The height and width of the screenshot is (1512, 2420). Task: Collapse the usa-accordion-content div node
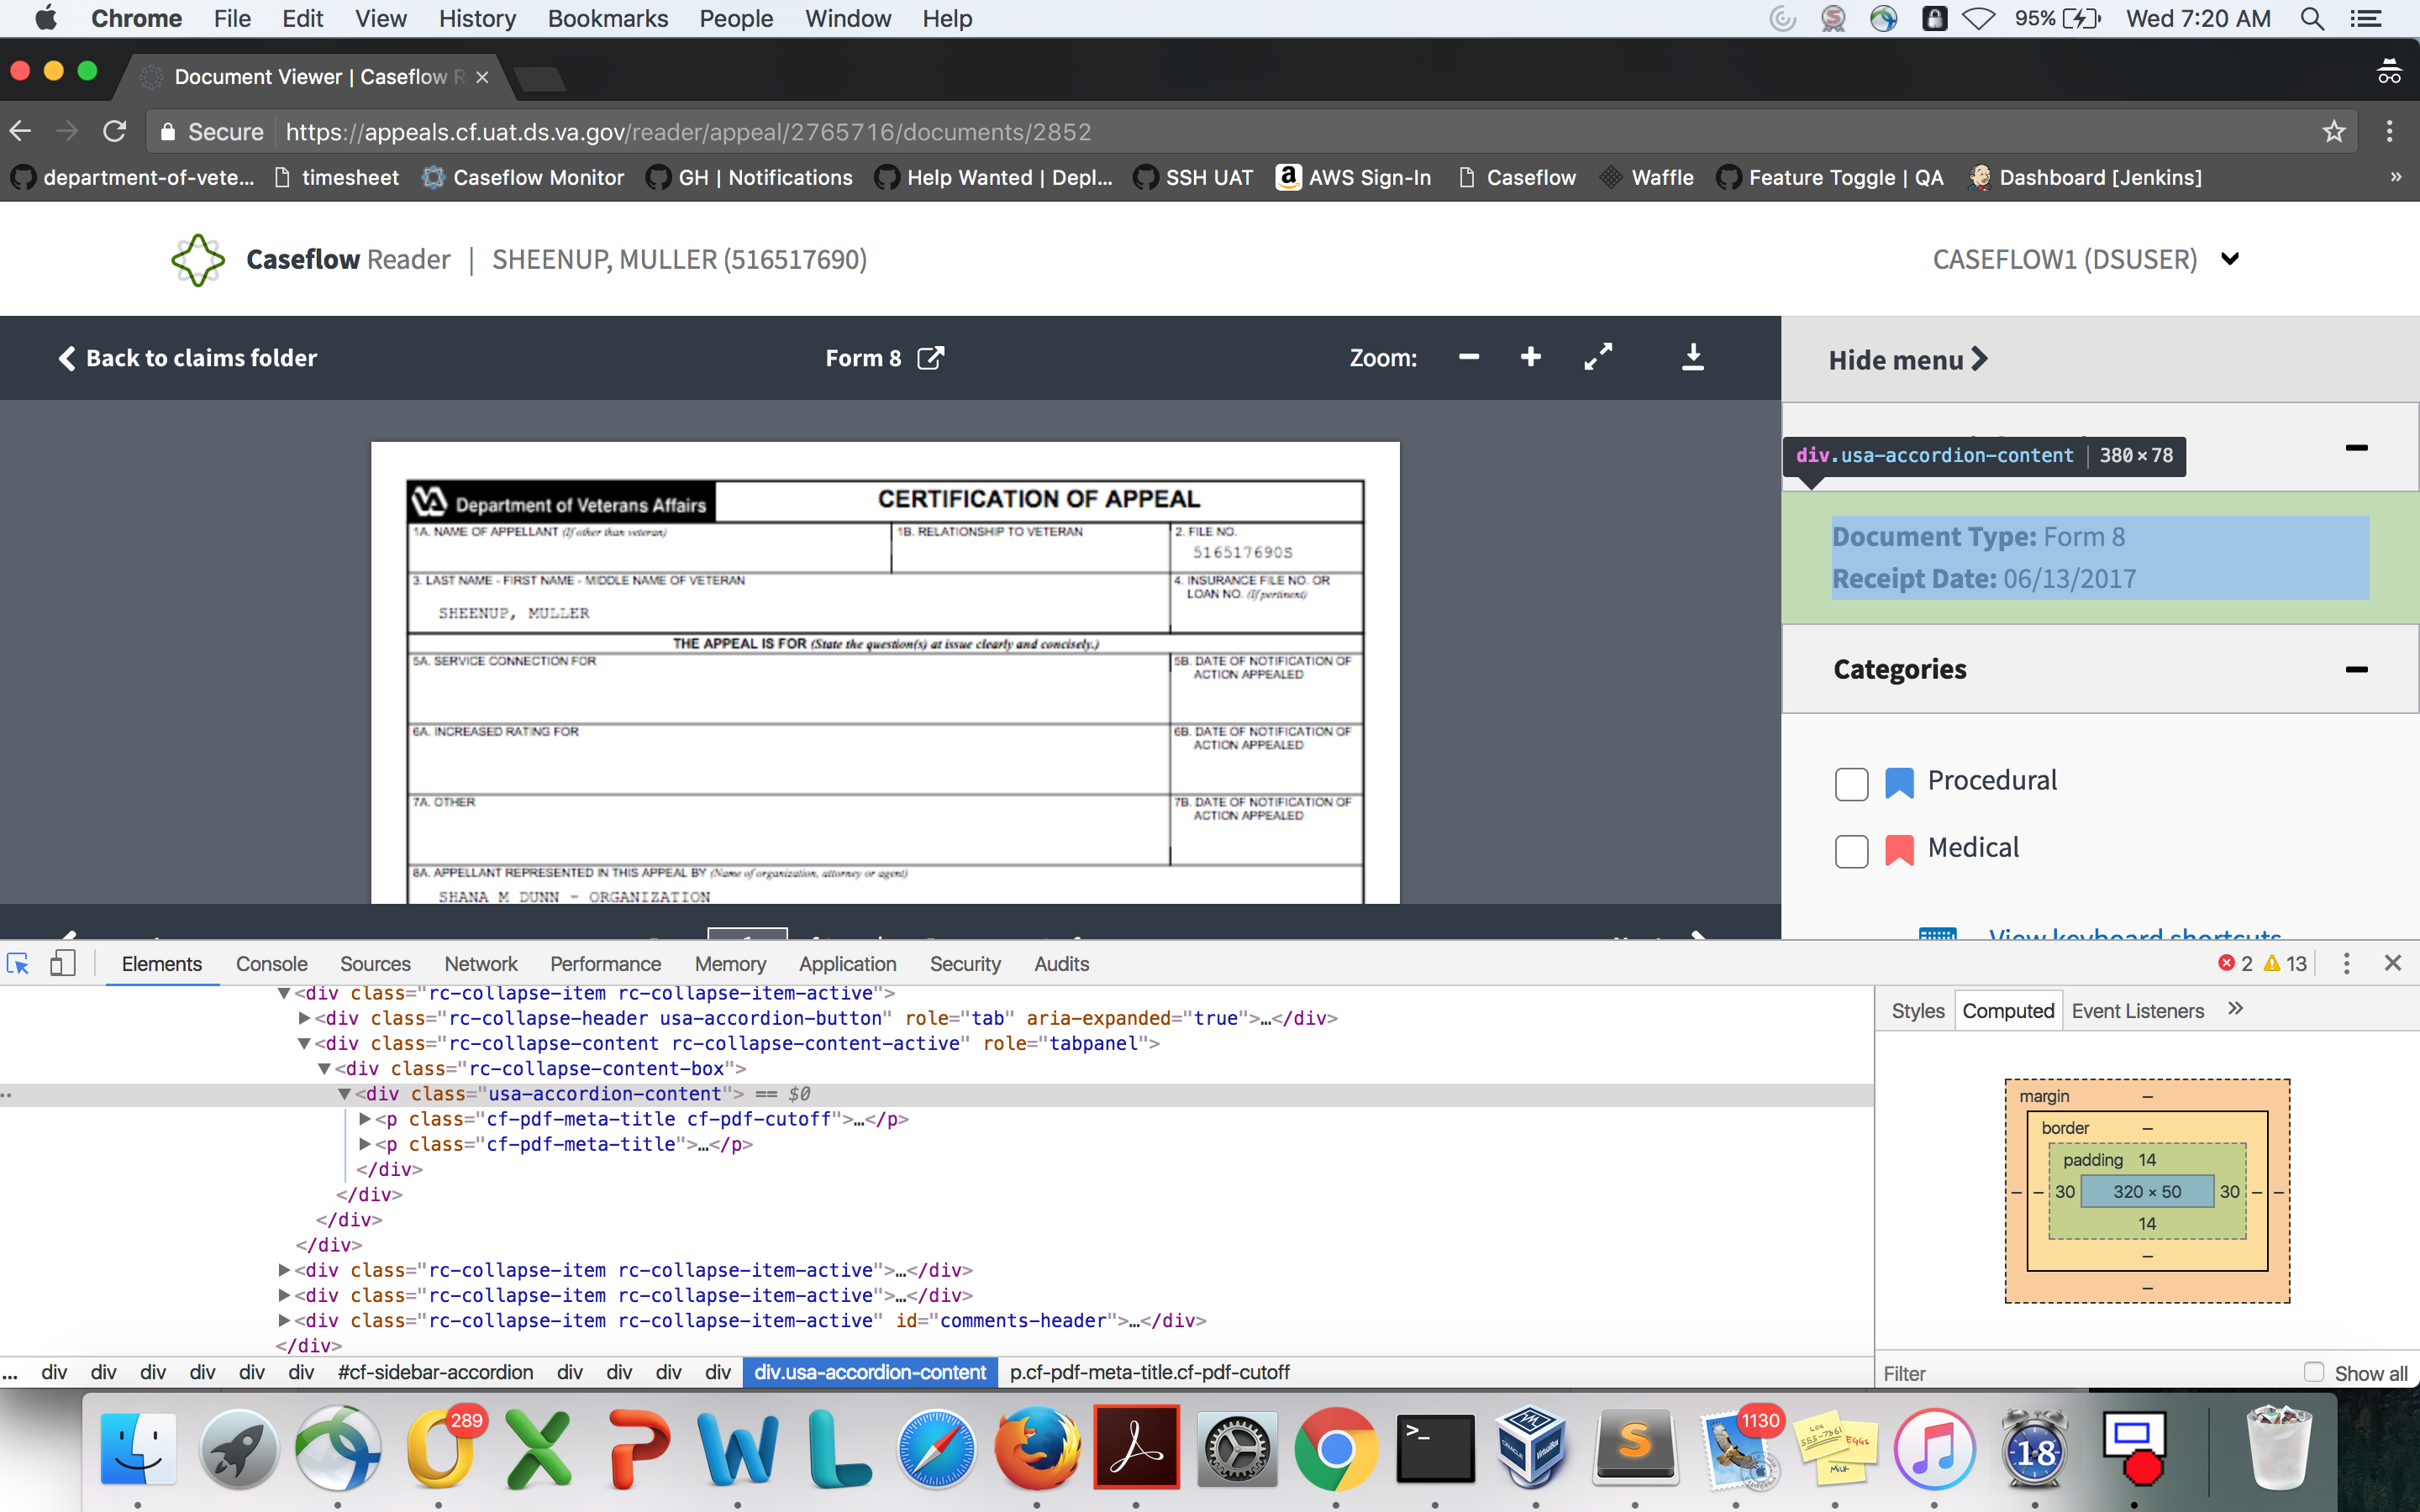click(344, 1094)
